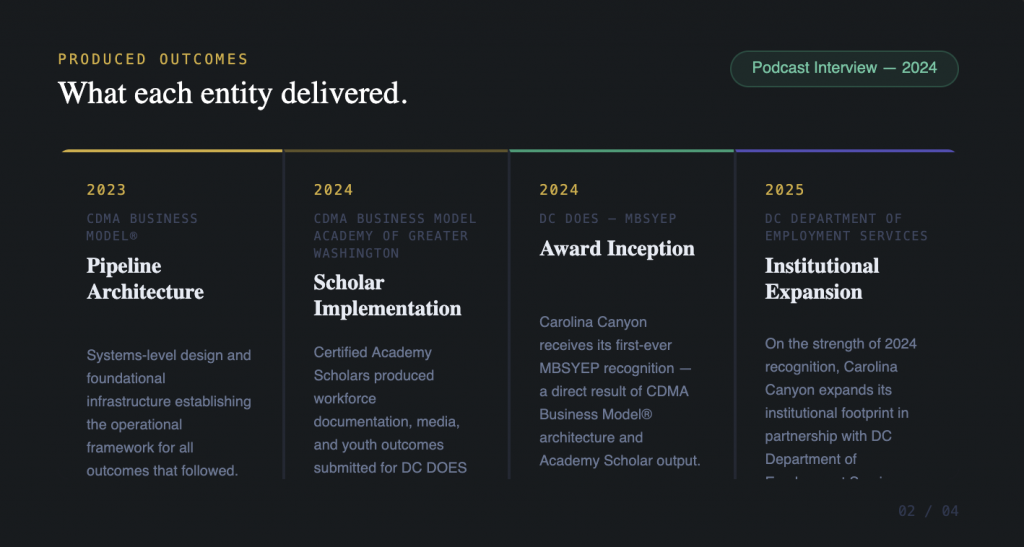Open the Award Inception card title
This screenshot has height=547, width=1024.
617,249
